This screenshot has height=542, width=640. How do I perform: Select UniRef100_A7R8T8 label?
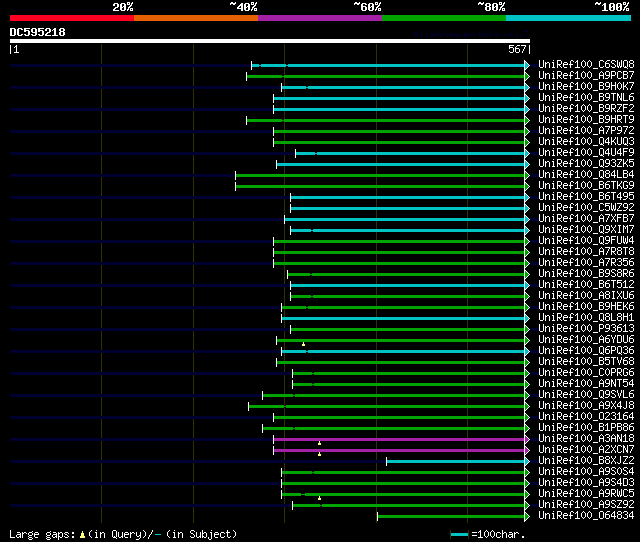coord(586,251)
